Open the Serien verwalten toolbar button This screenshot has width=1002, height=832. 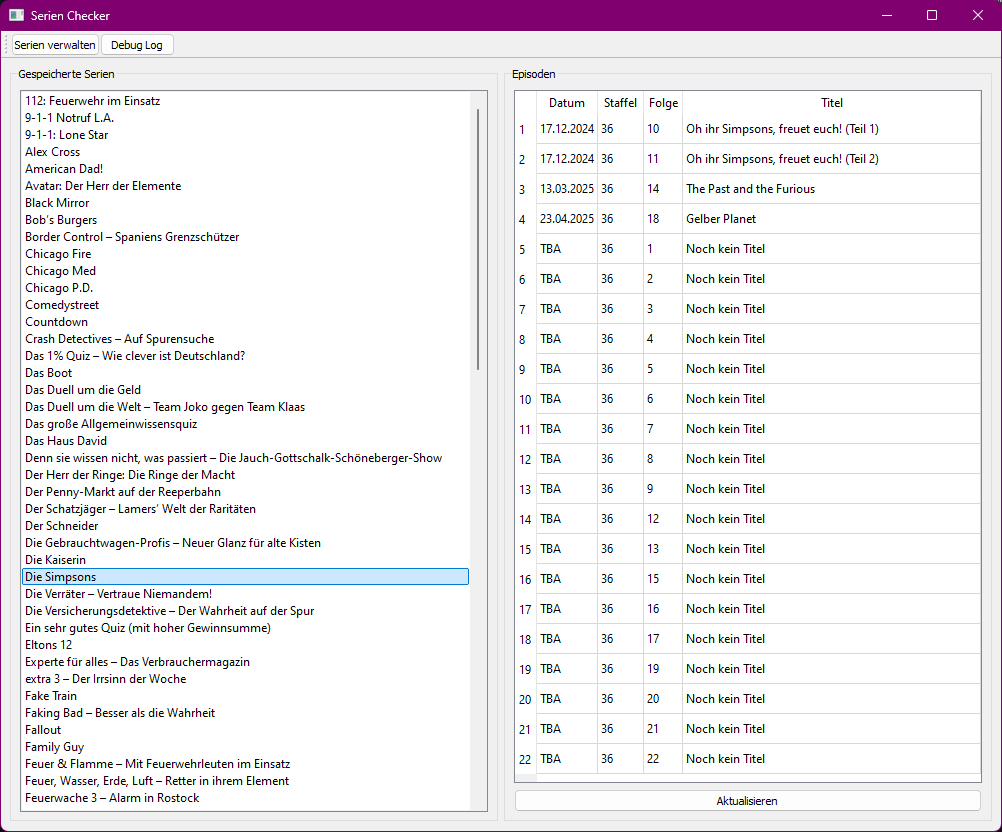[x=55, y=45]
